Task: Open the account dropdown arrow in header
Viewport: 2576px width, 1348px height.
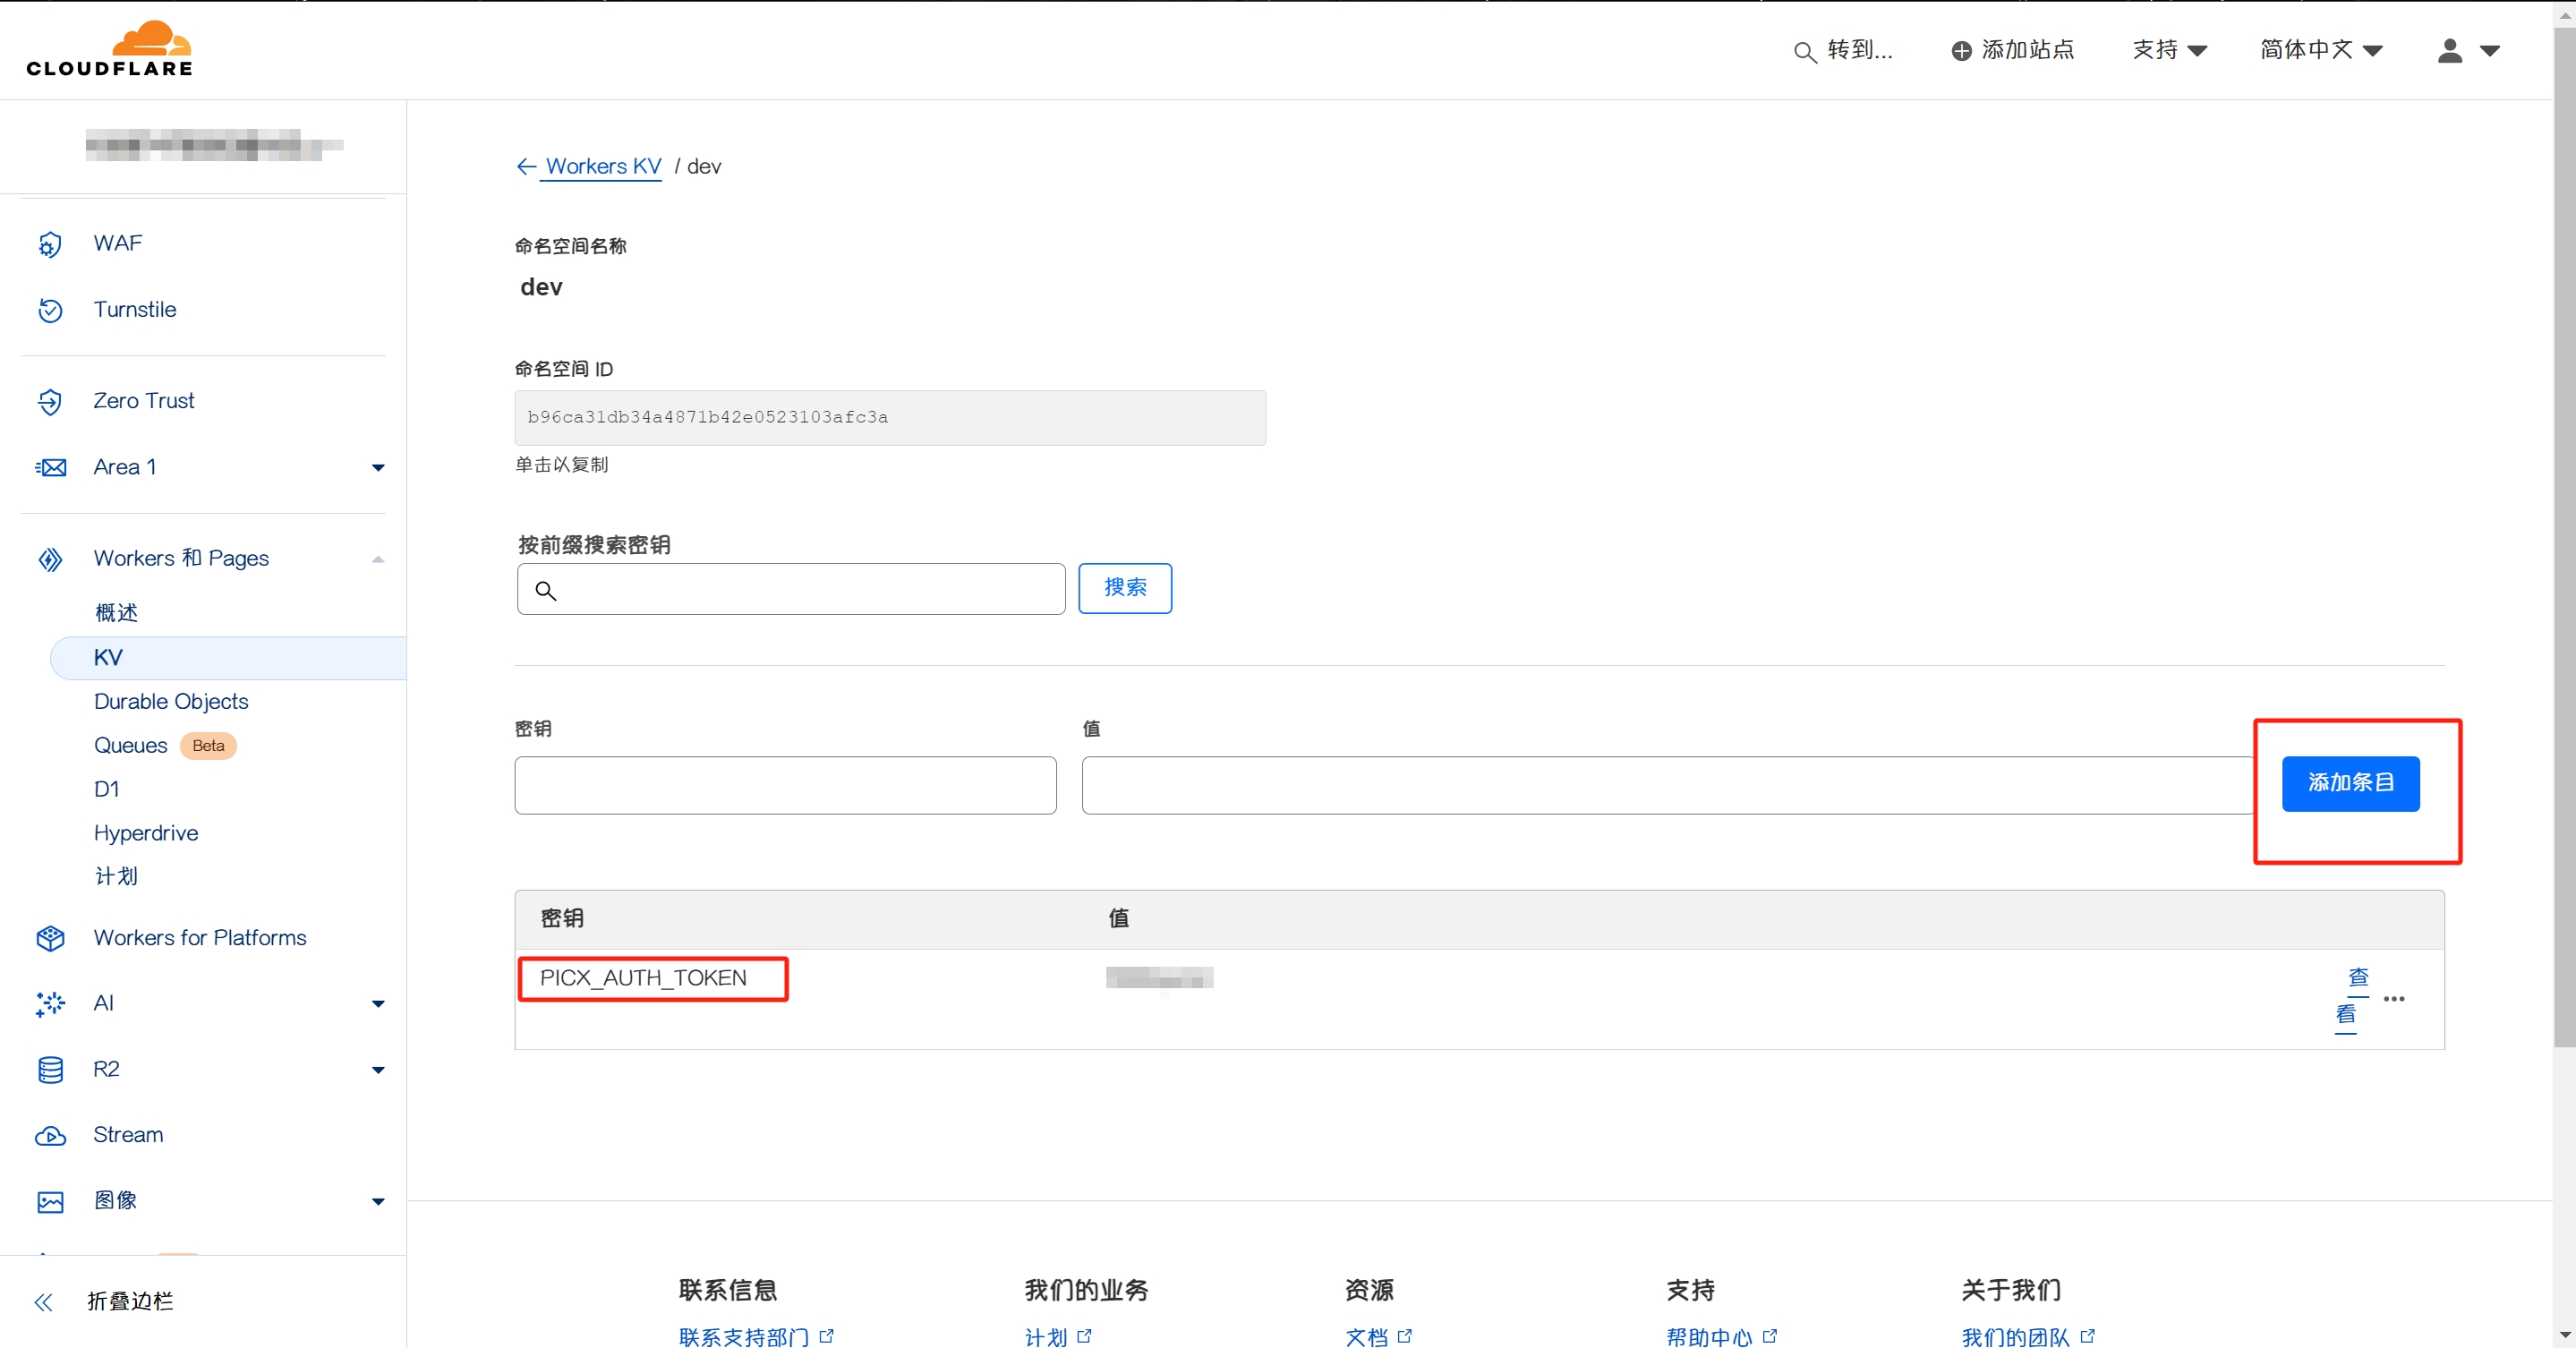Action: point(2490,50)
